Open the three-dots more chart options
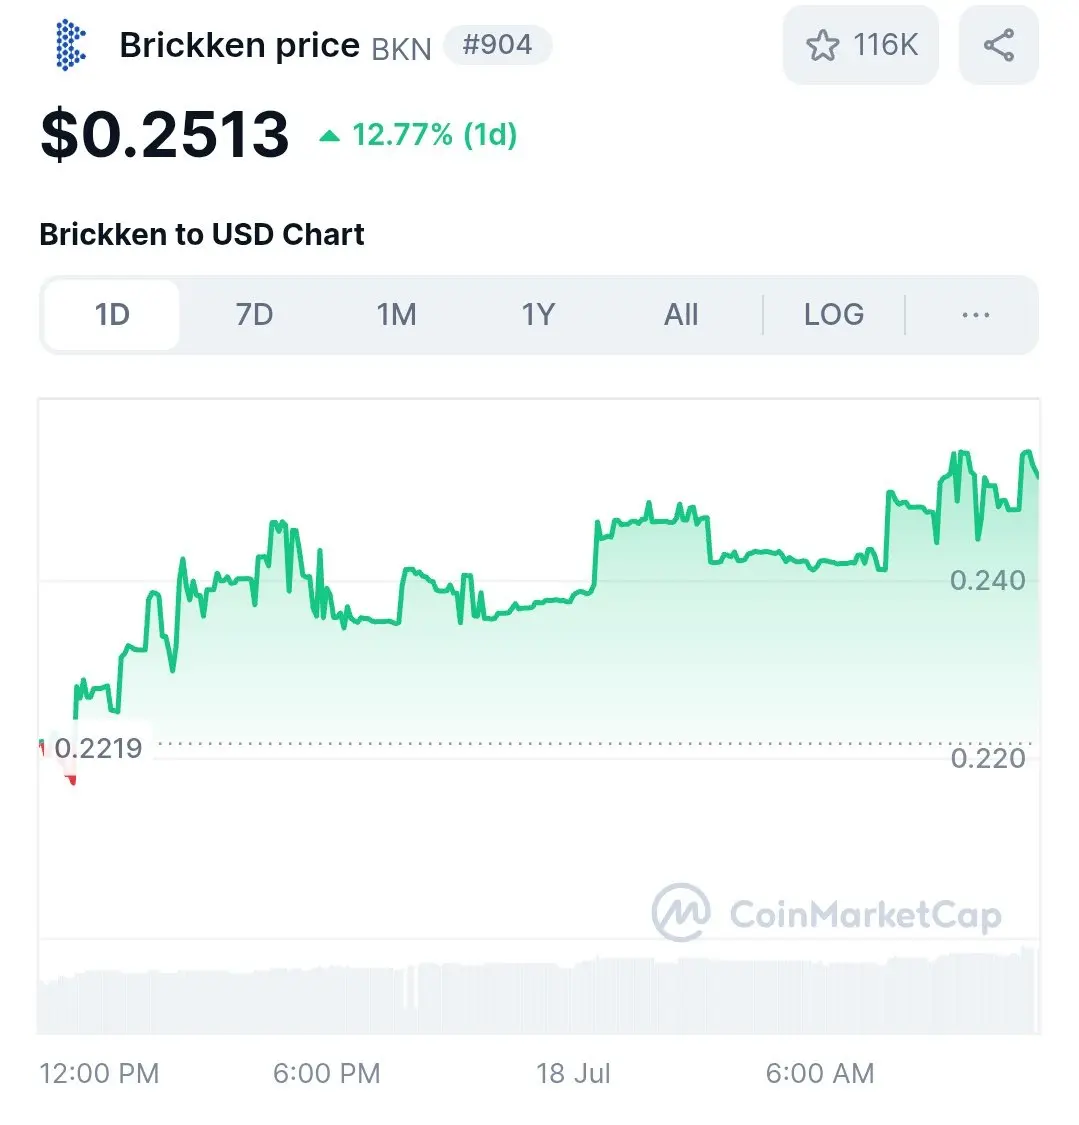This screenshot has height=1125, width=1079. 976,314
